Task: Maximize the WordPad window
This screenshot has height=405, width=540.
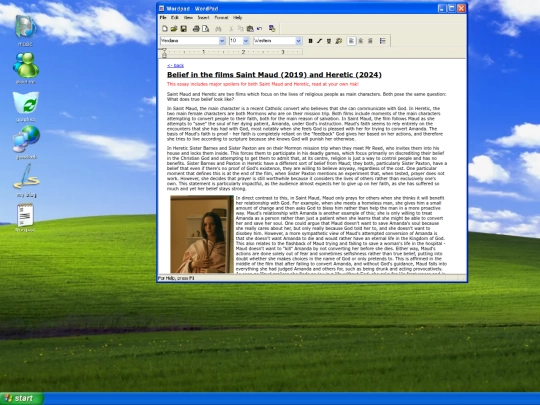Action: (451, 8)
